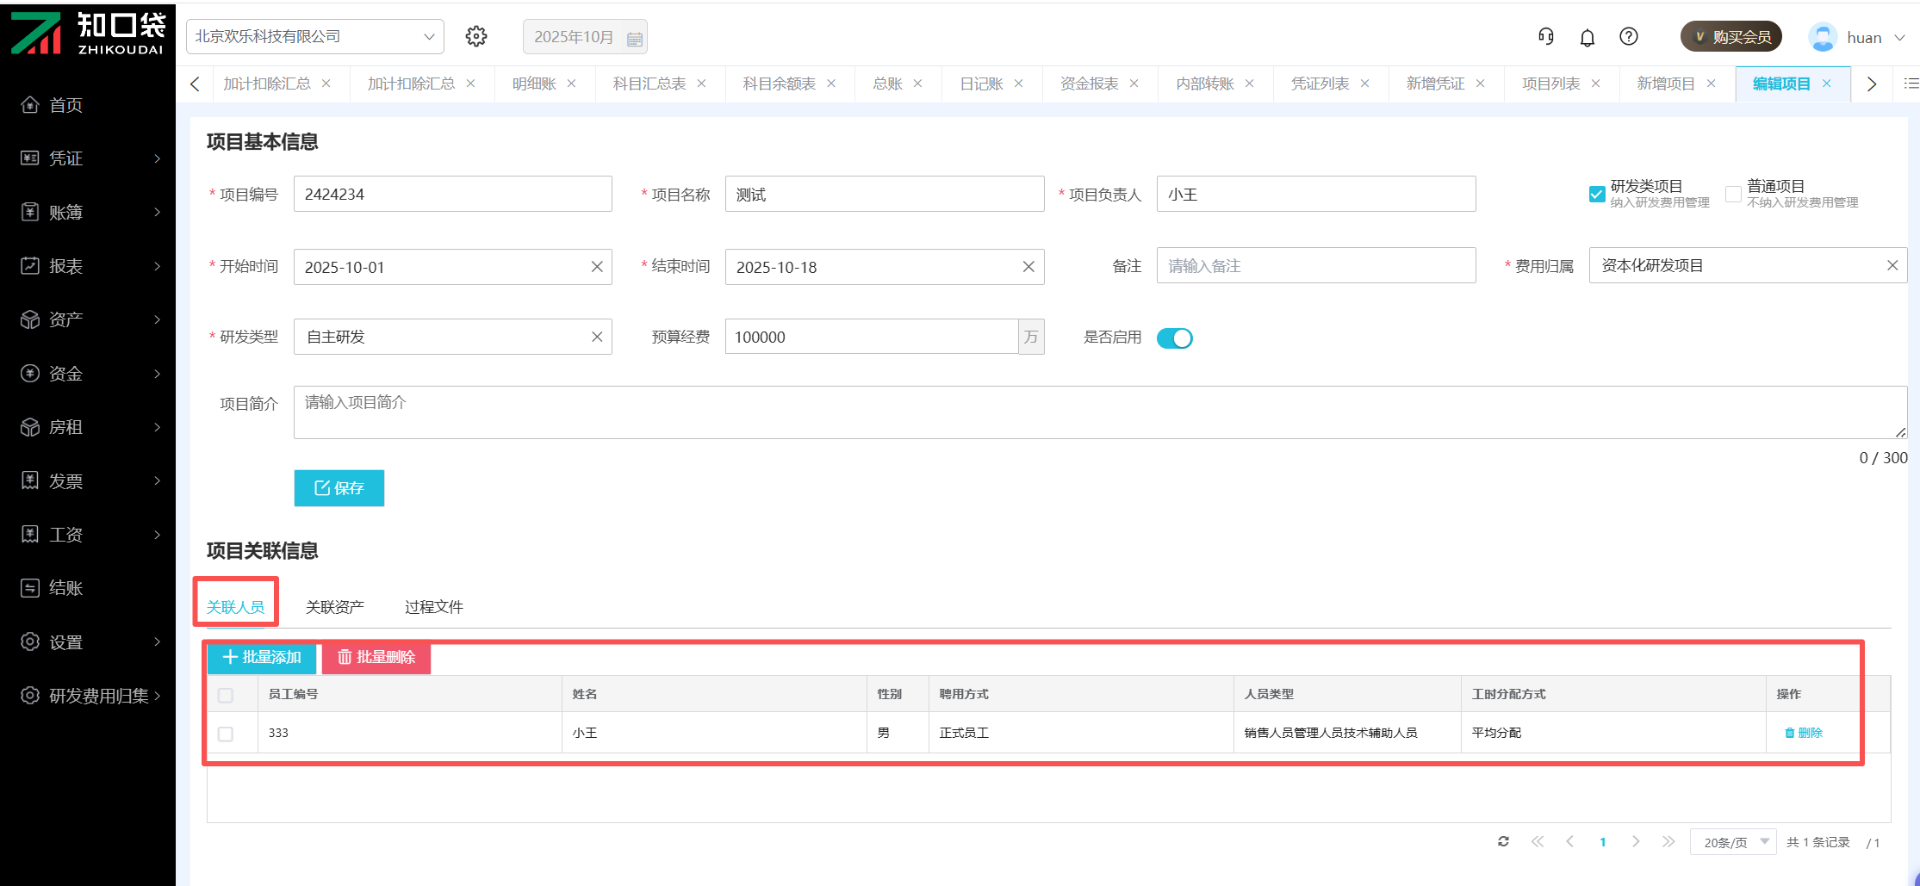The width and height of the screenshot is (1920, 886).
Task: Click the 保存 button
Action: pyautogui.click(x=339, y=488)
